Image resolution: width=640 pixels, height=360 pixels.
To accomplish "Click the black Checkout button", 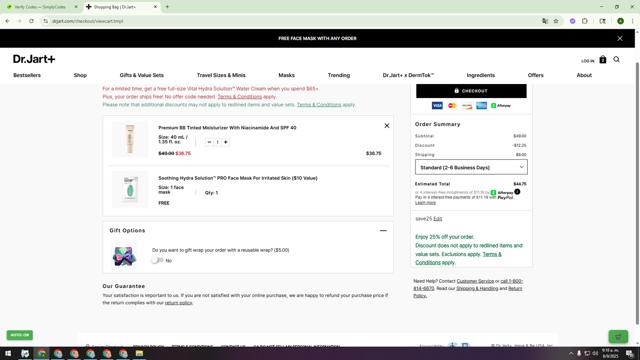I will pyautogui.click(x=471, y=91).
